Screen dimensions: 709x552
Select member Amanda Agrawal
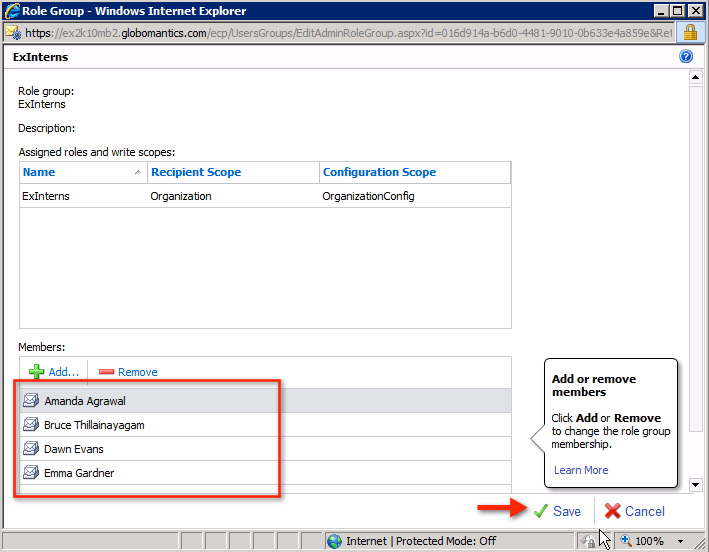pos(265,401)
